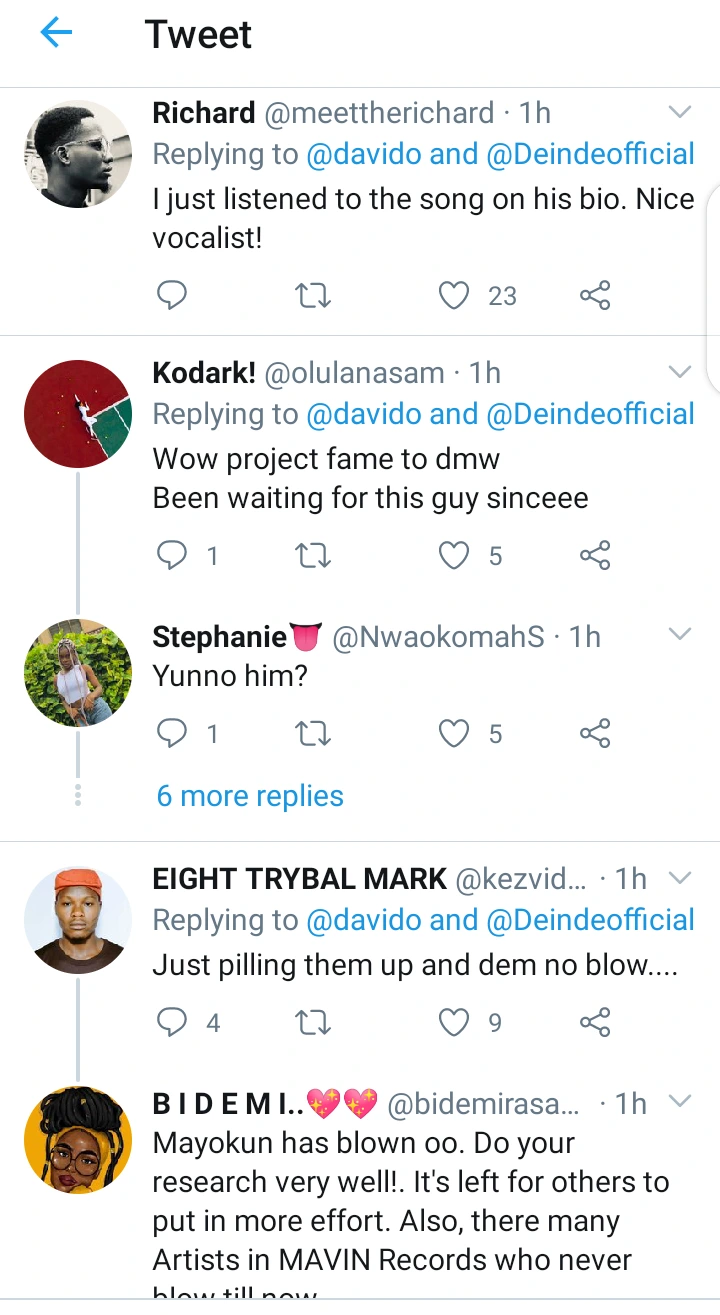The height and width of the screenshot is (1315, 720).
Task: Open B I D E M I's avatar
Action: [x=78, y=1140]
